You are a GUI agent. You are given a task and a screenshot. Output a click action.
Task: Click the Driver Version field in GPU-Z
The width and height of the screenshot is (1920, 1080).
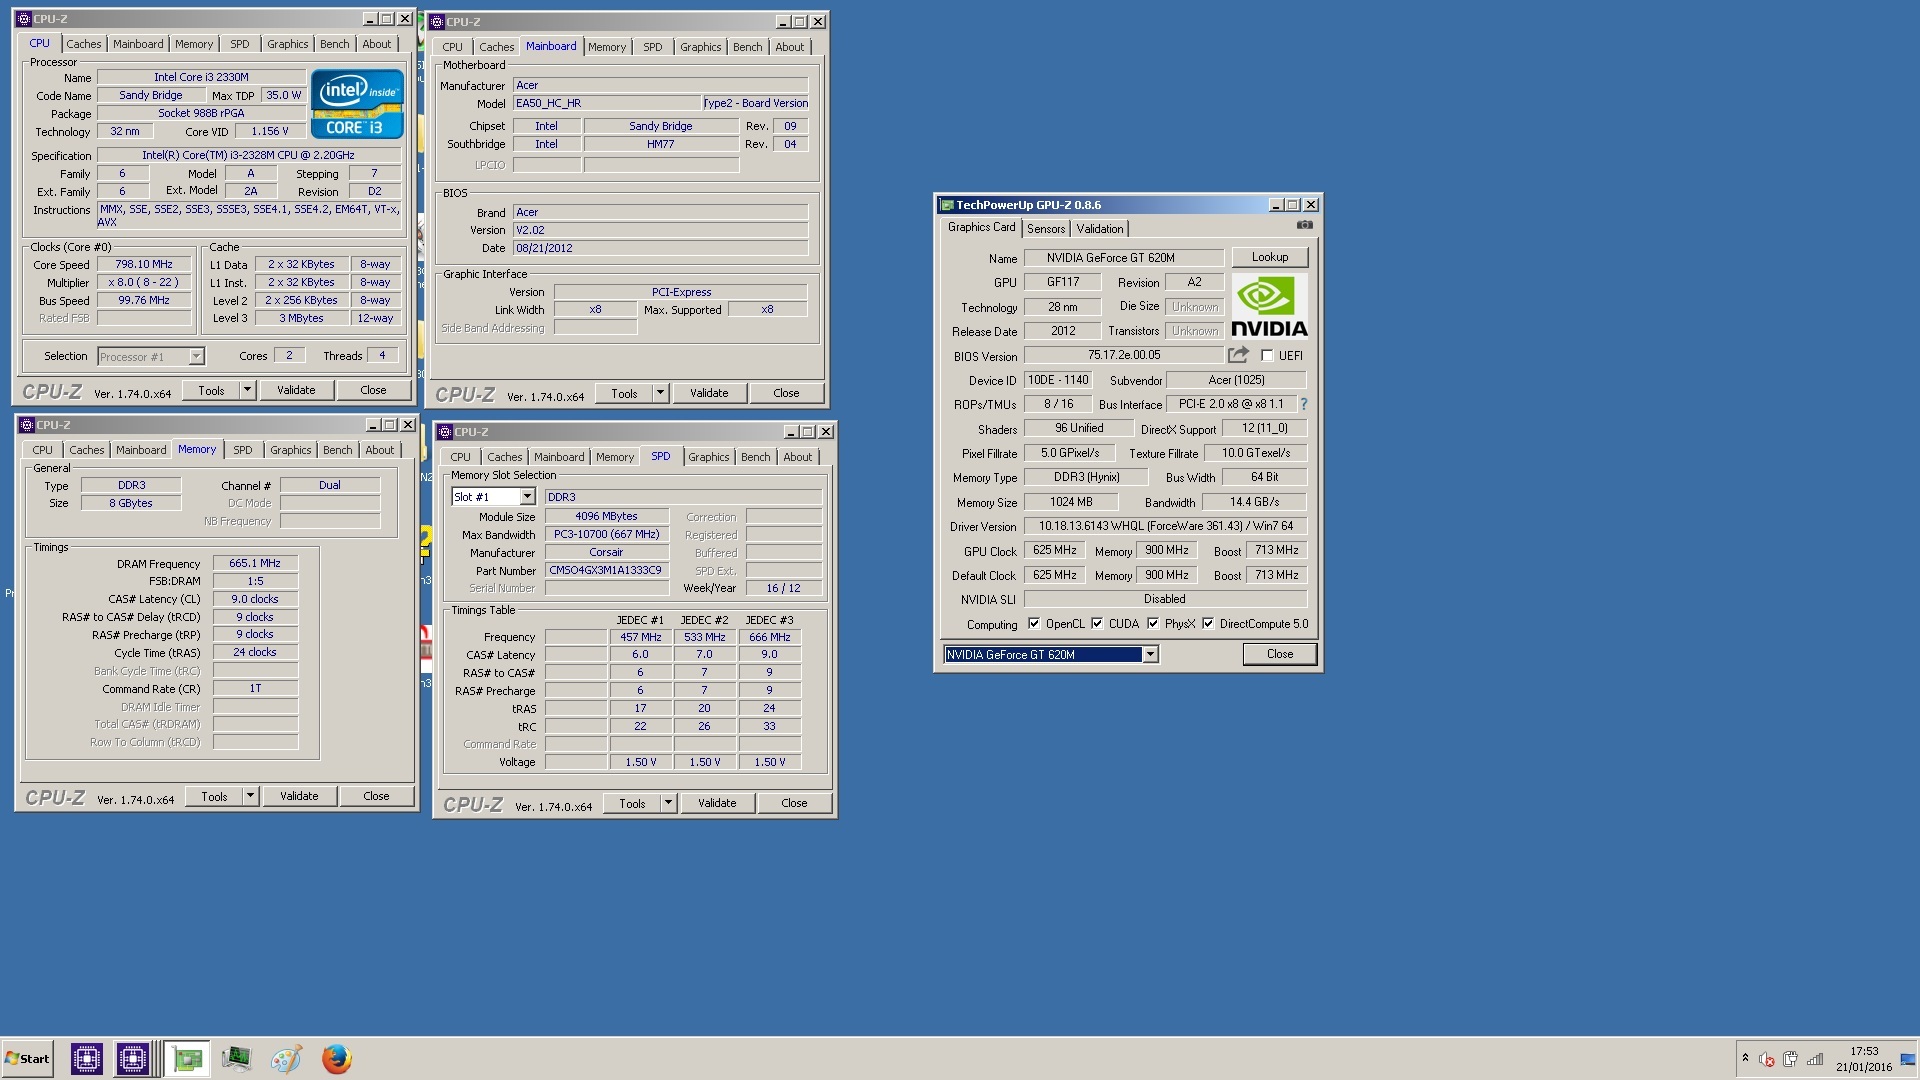click(x=1165, y=526)
